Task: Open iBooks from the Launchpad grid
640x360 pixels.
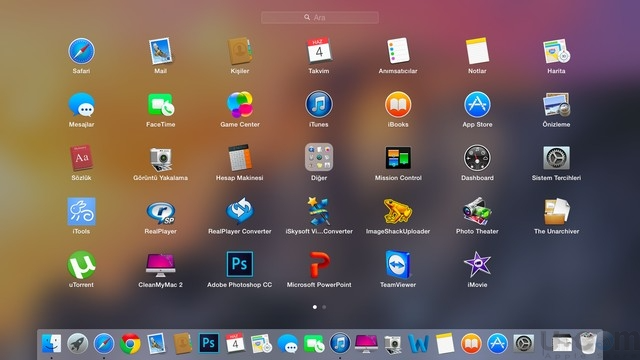Action: click(398, 104)
